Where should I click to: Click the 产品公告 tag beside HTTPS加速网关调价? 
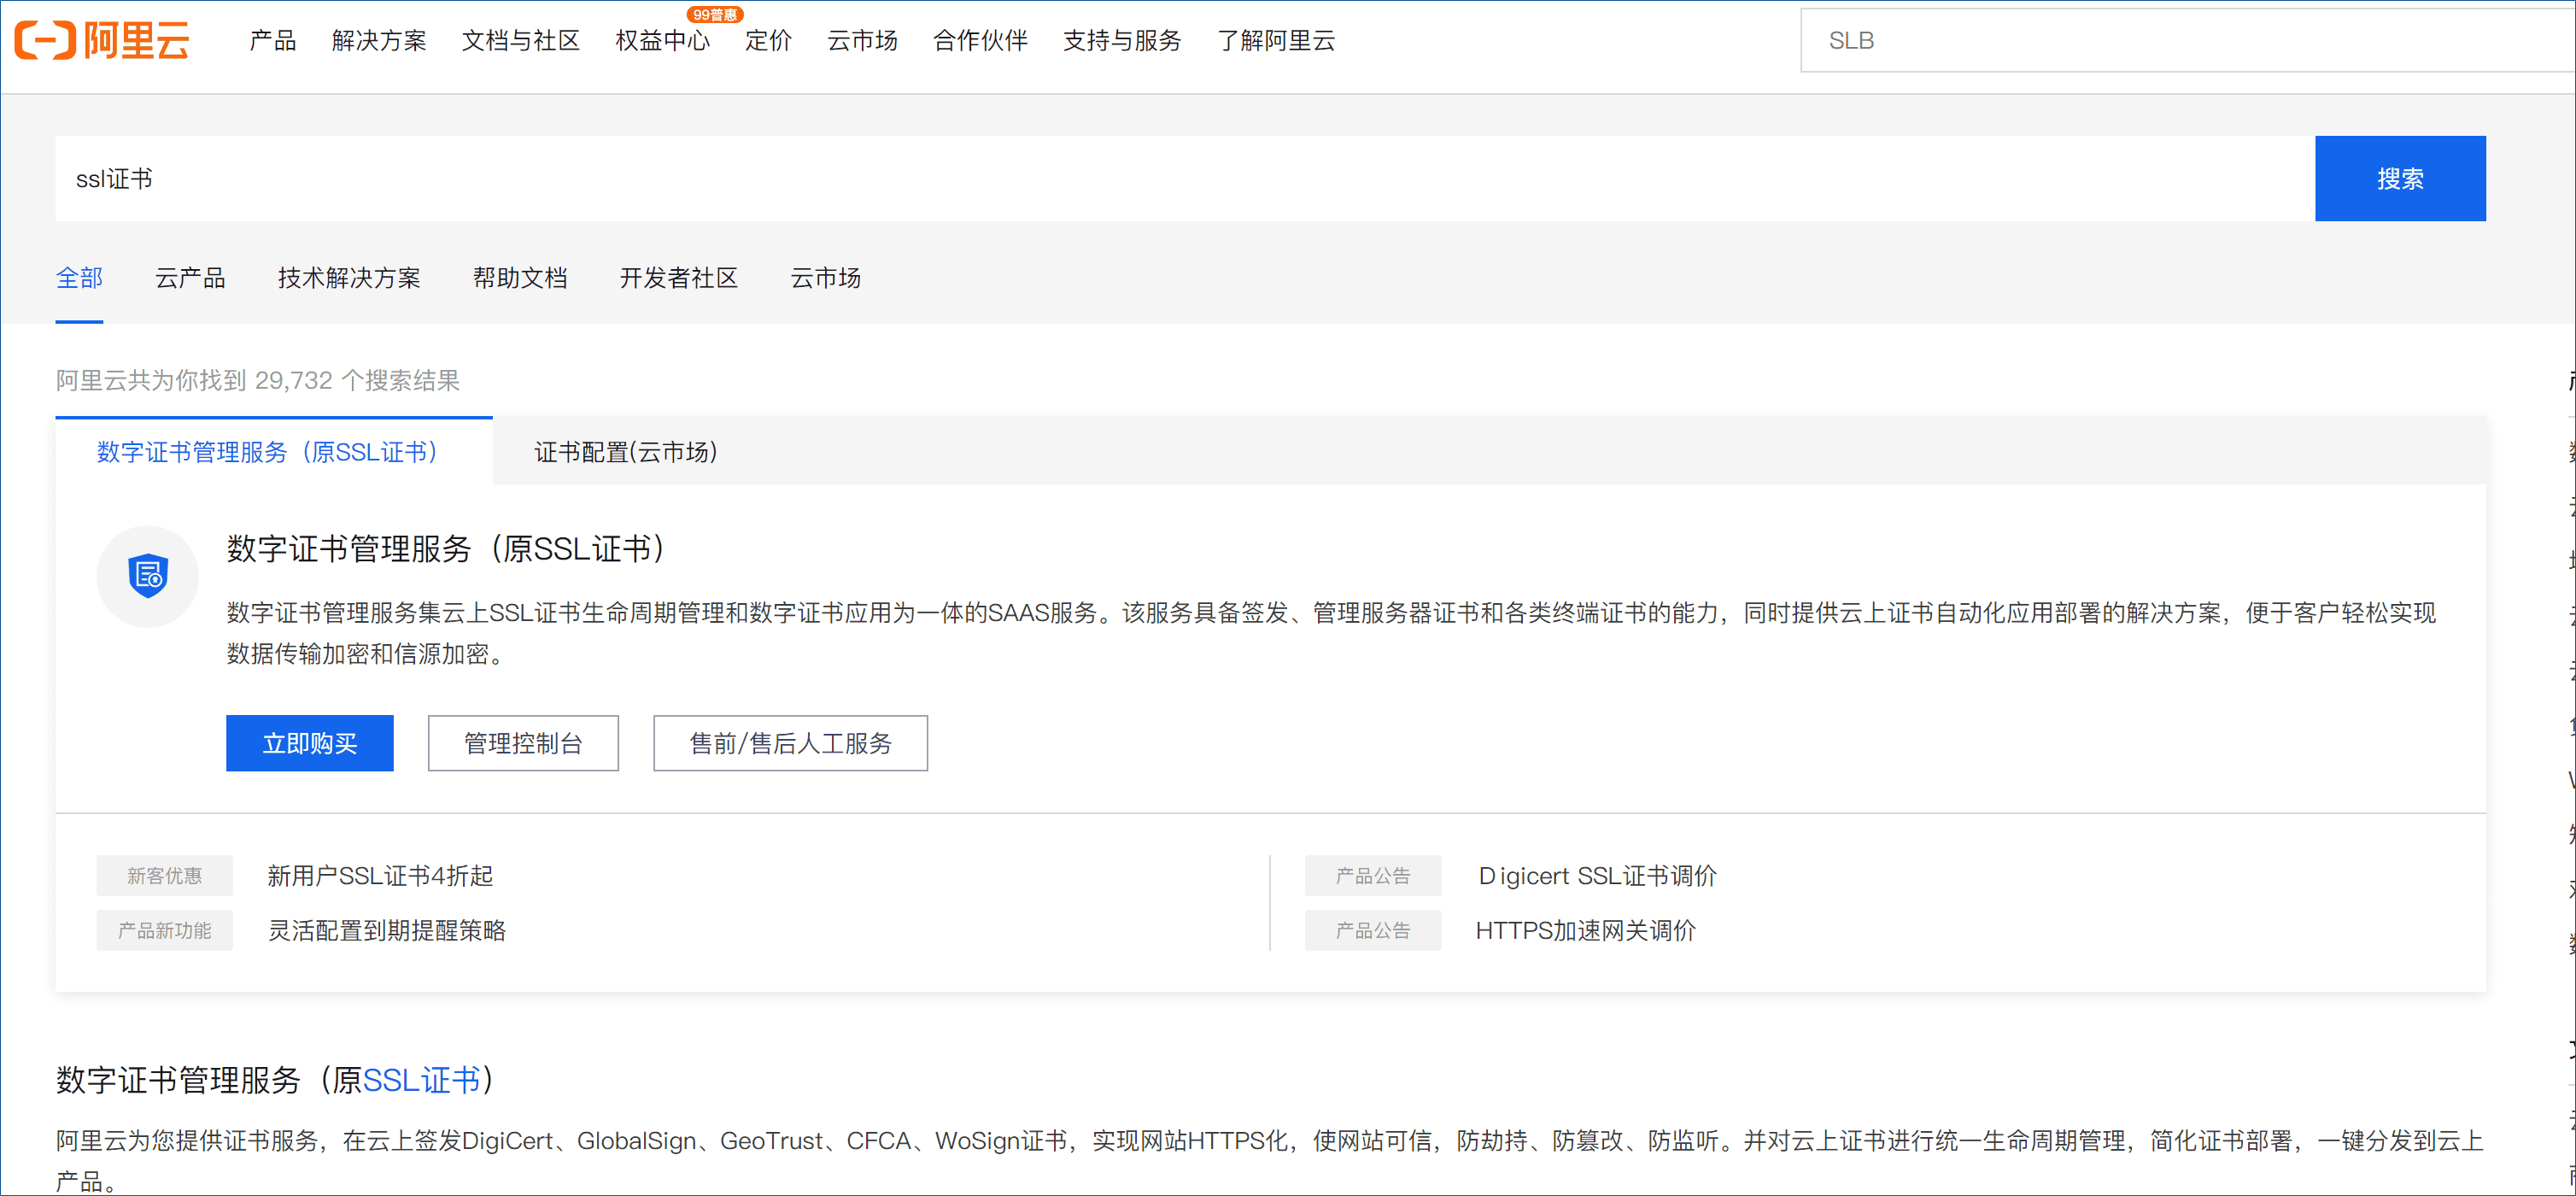[x=1373, y=930]
